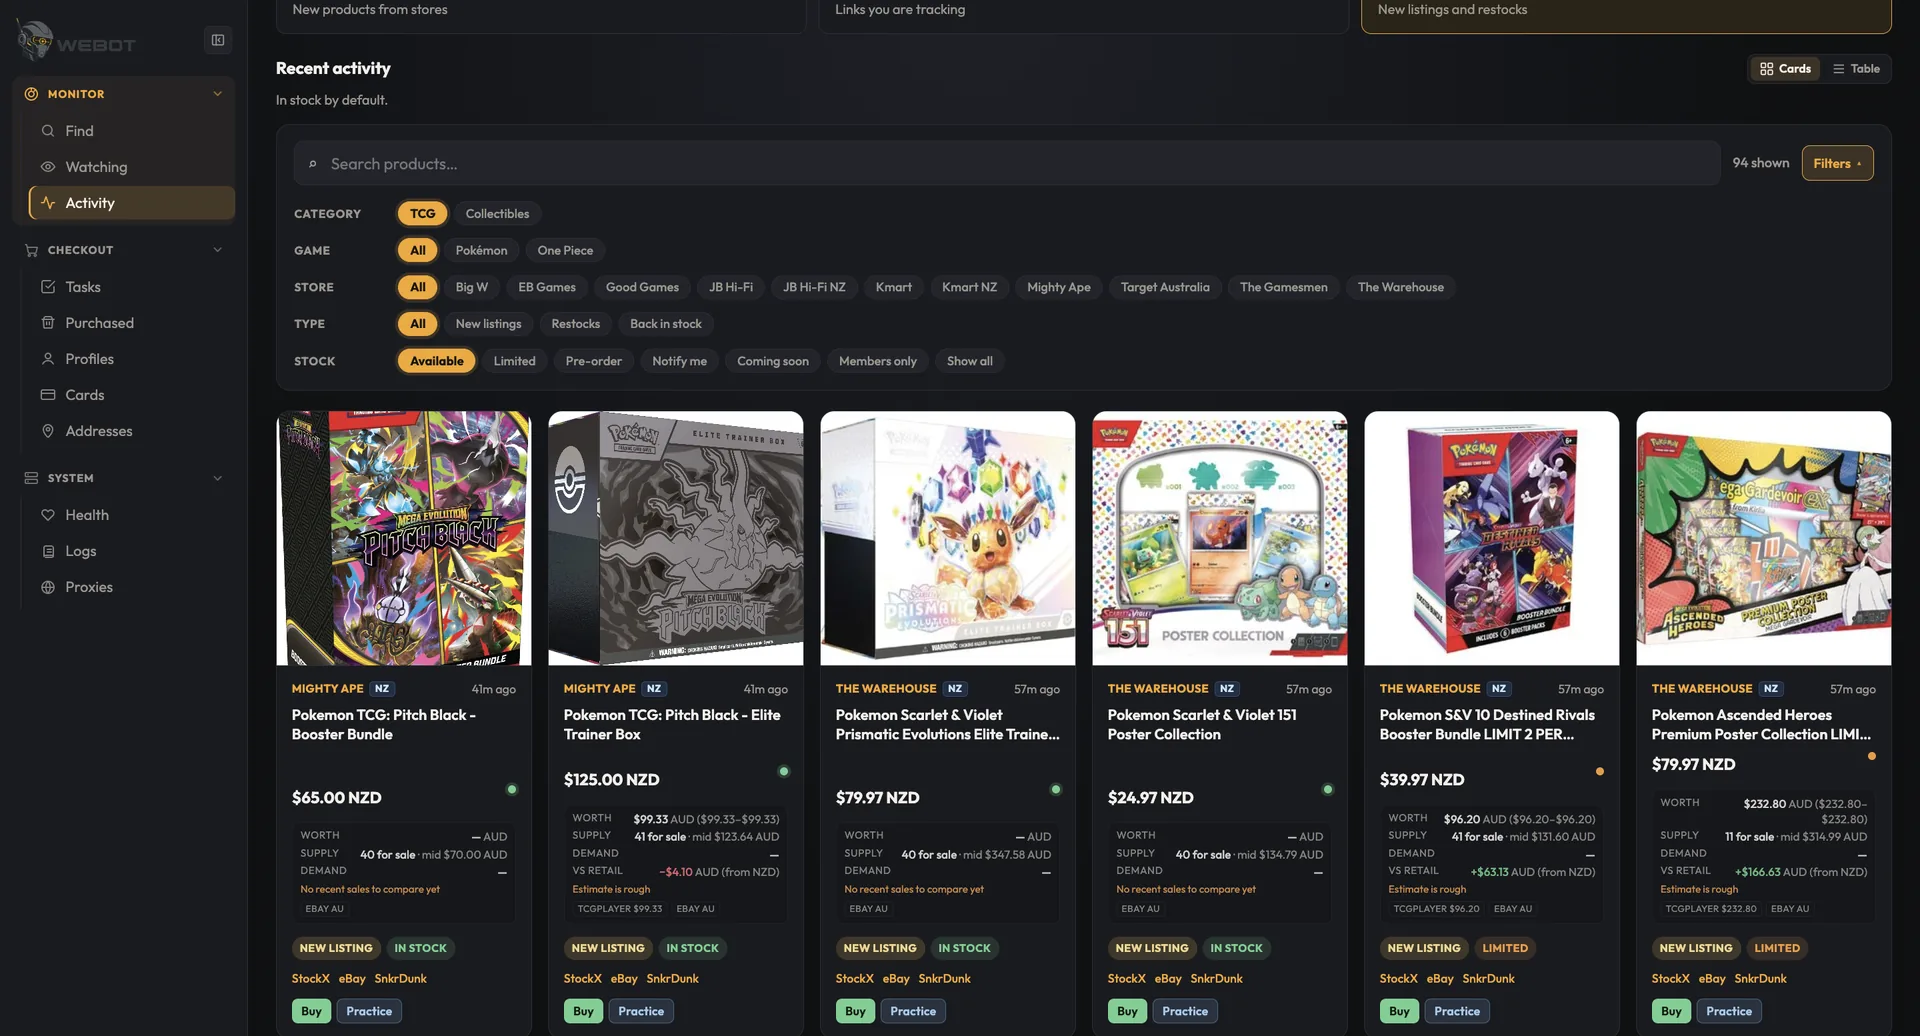Open the Ascended Heroes Poster Collection image
The height and width of the screenshot is (1036, 1920).
coord(1763,538)
